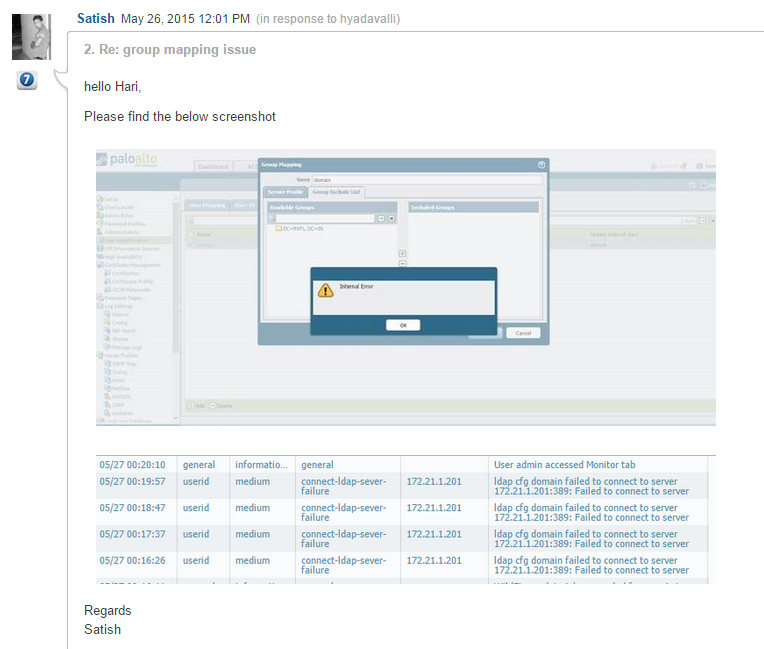Click OK in the Internal Error dialog

pyautogui.click(x=403, y=325)
